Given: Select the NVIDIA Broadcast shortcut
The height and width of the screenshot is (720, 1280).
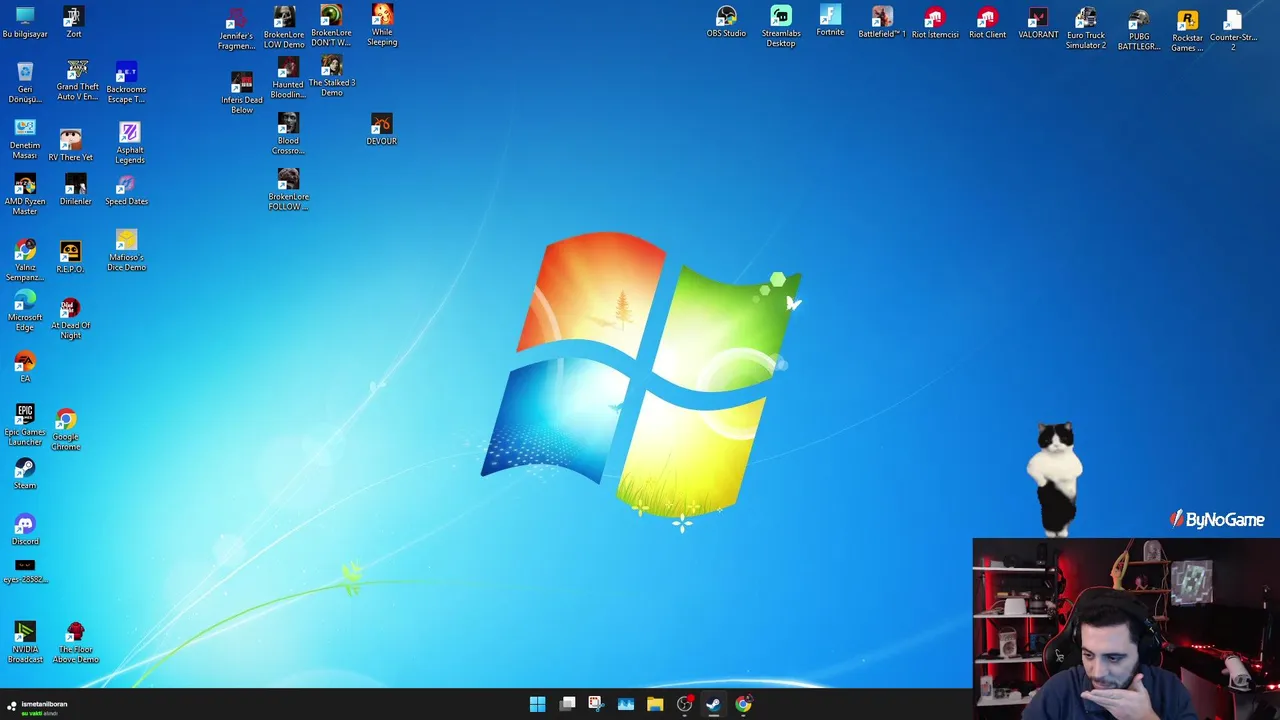Looking at the screenshot, I should (25, 642).
